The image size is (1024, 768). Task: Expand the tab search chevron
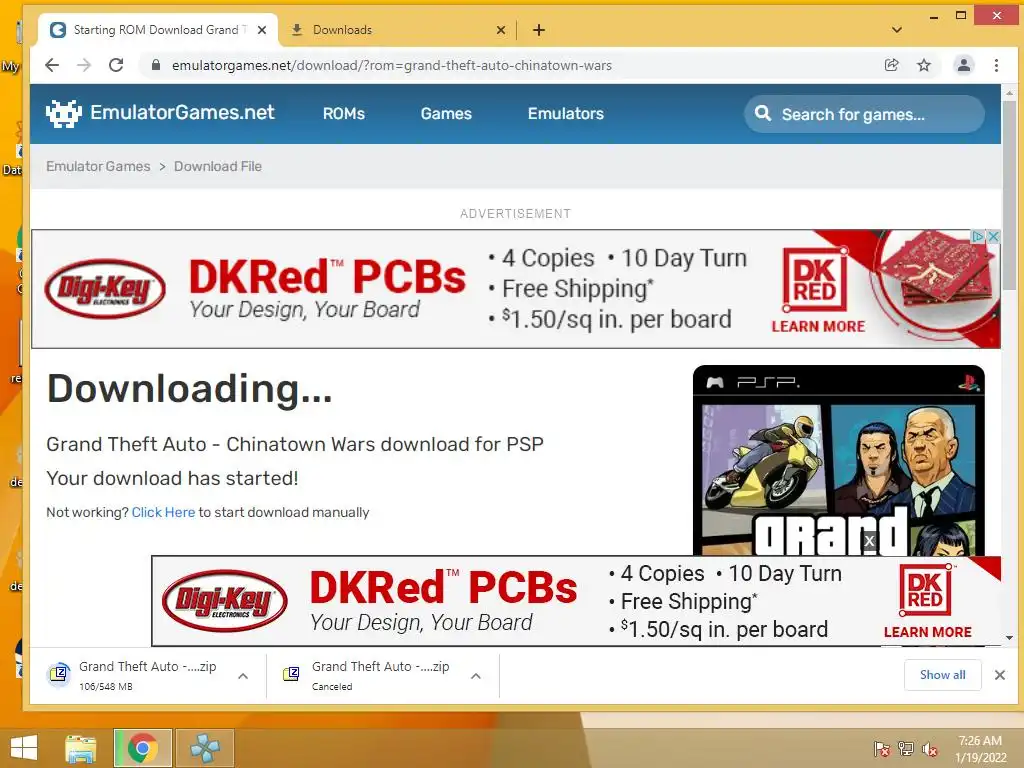897,30
